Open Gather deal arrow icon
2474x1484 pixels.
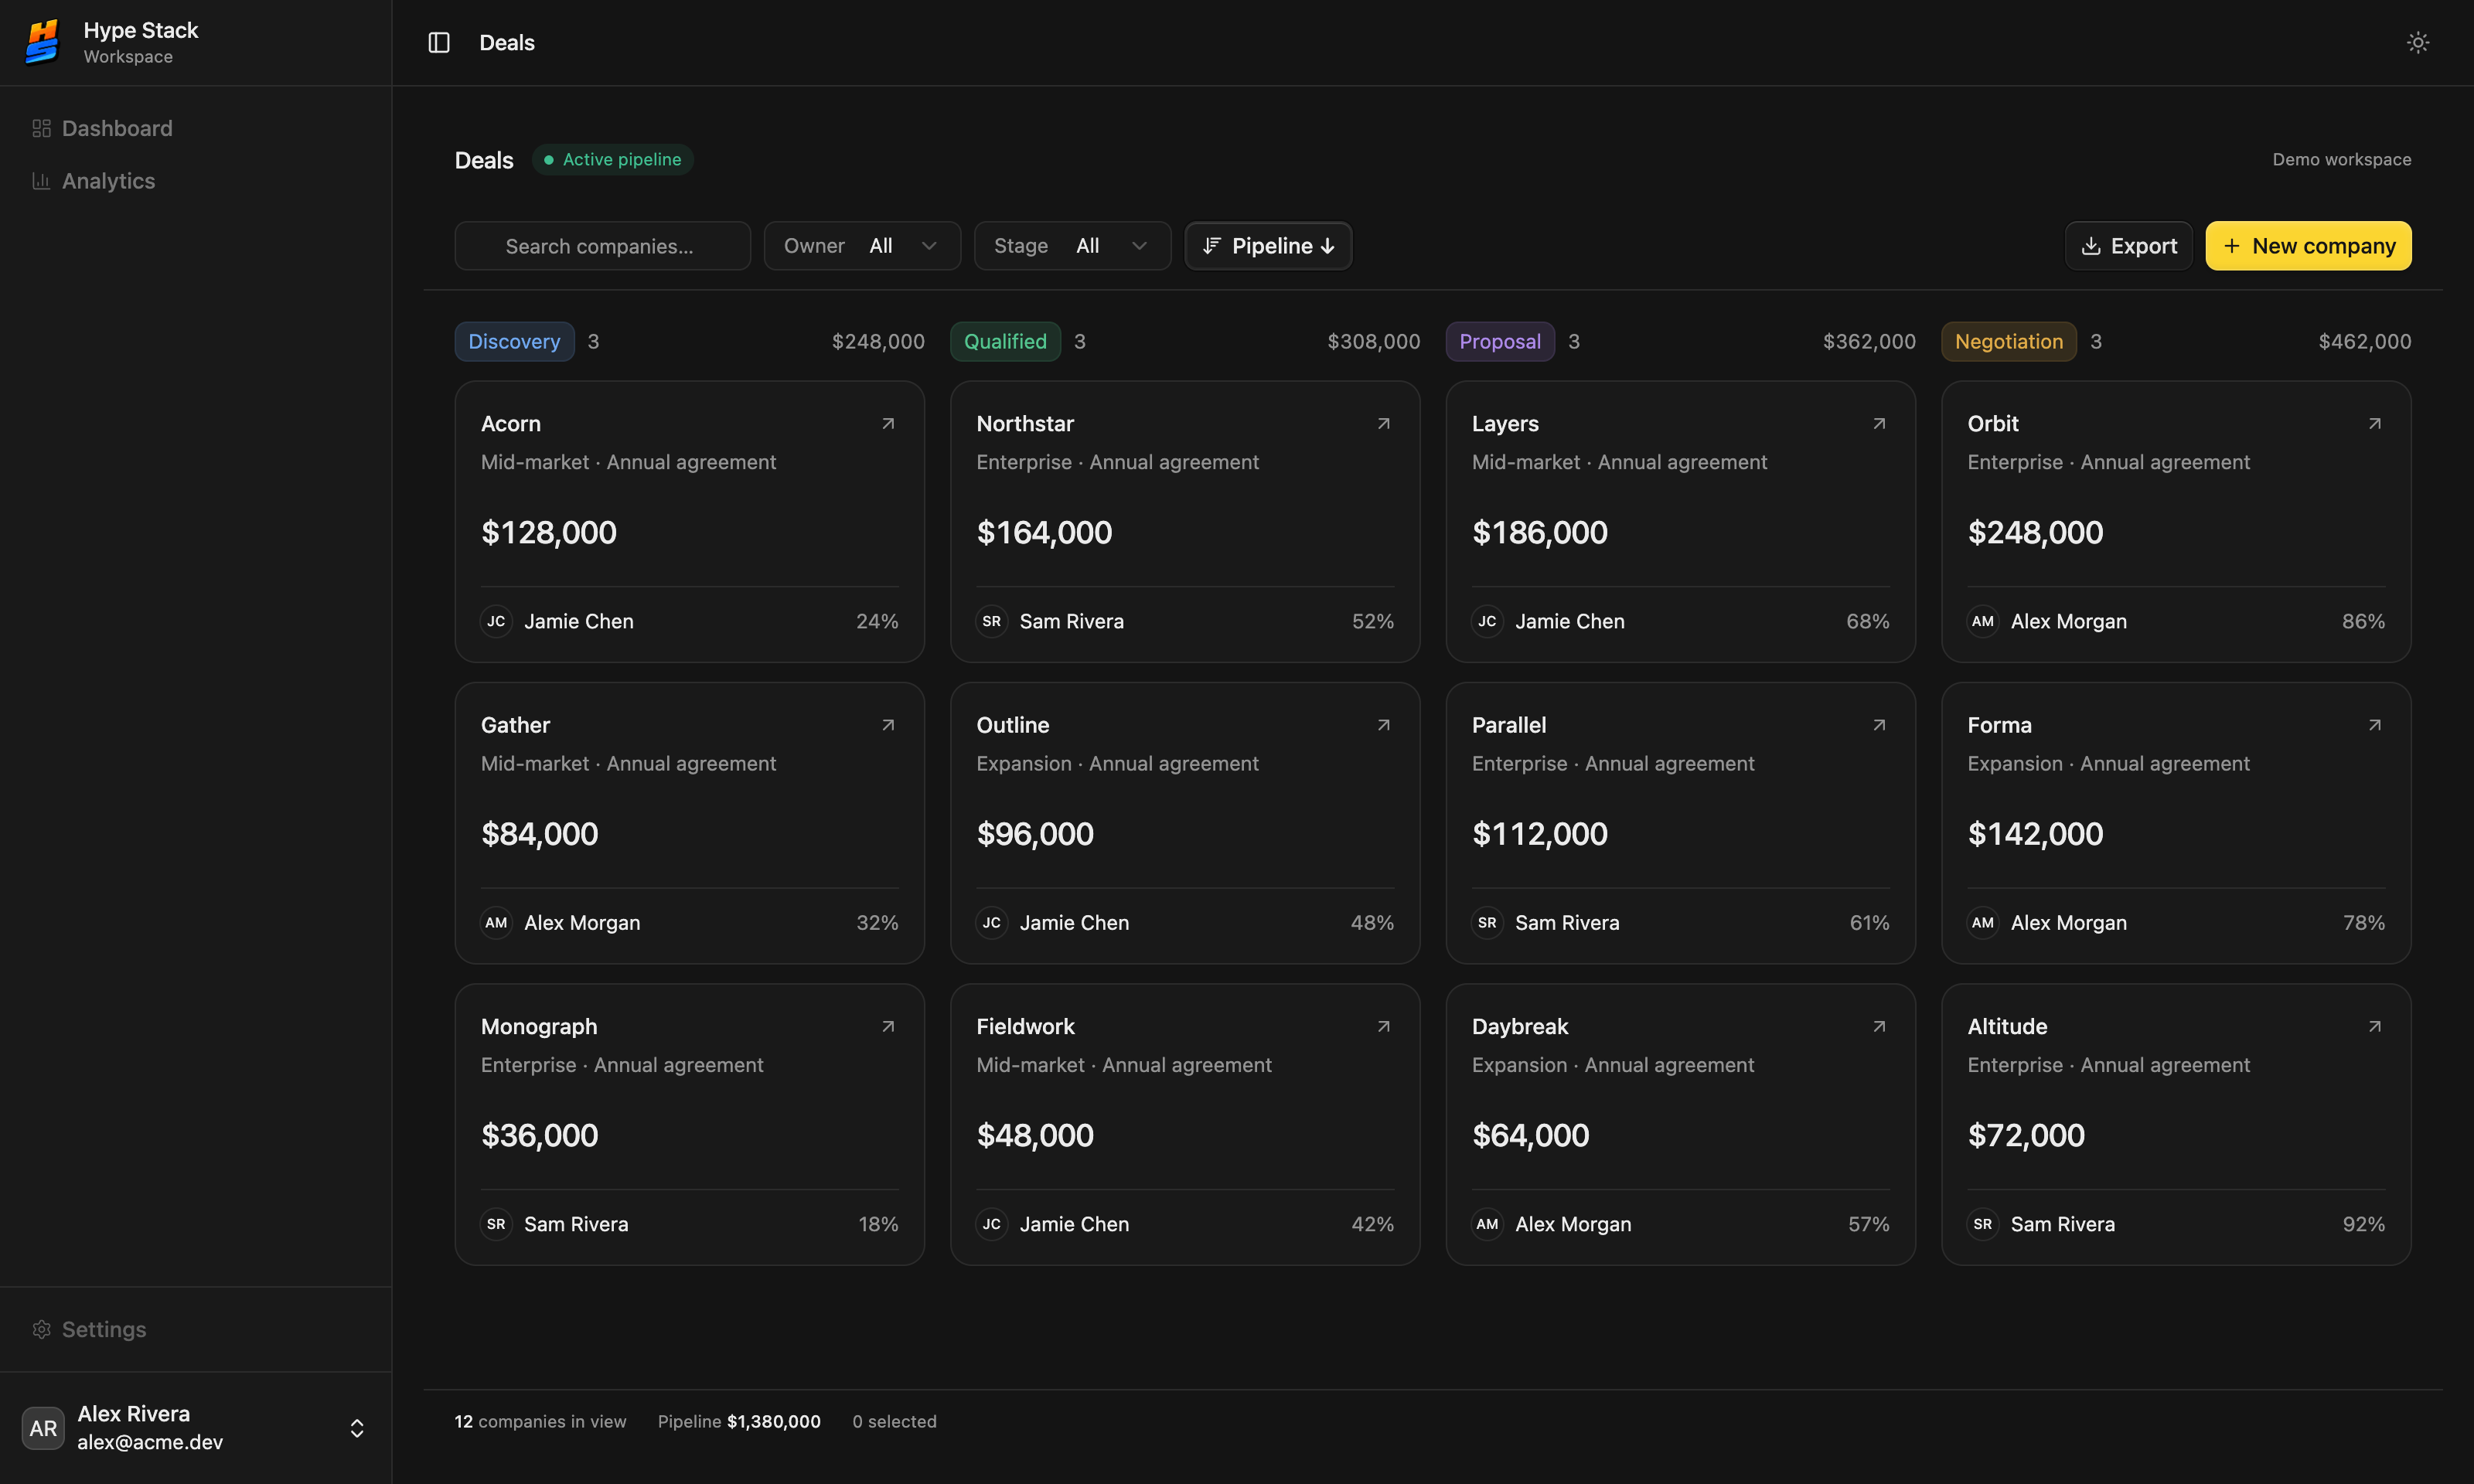click(x=888, y=725)
